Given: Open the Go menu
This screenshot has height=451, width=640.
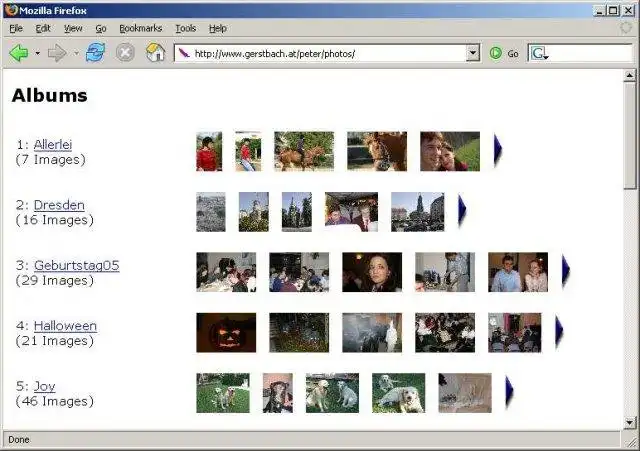Looking at the screenshot, I should coord(101,28).
